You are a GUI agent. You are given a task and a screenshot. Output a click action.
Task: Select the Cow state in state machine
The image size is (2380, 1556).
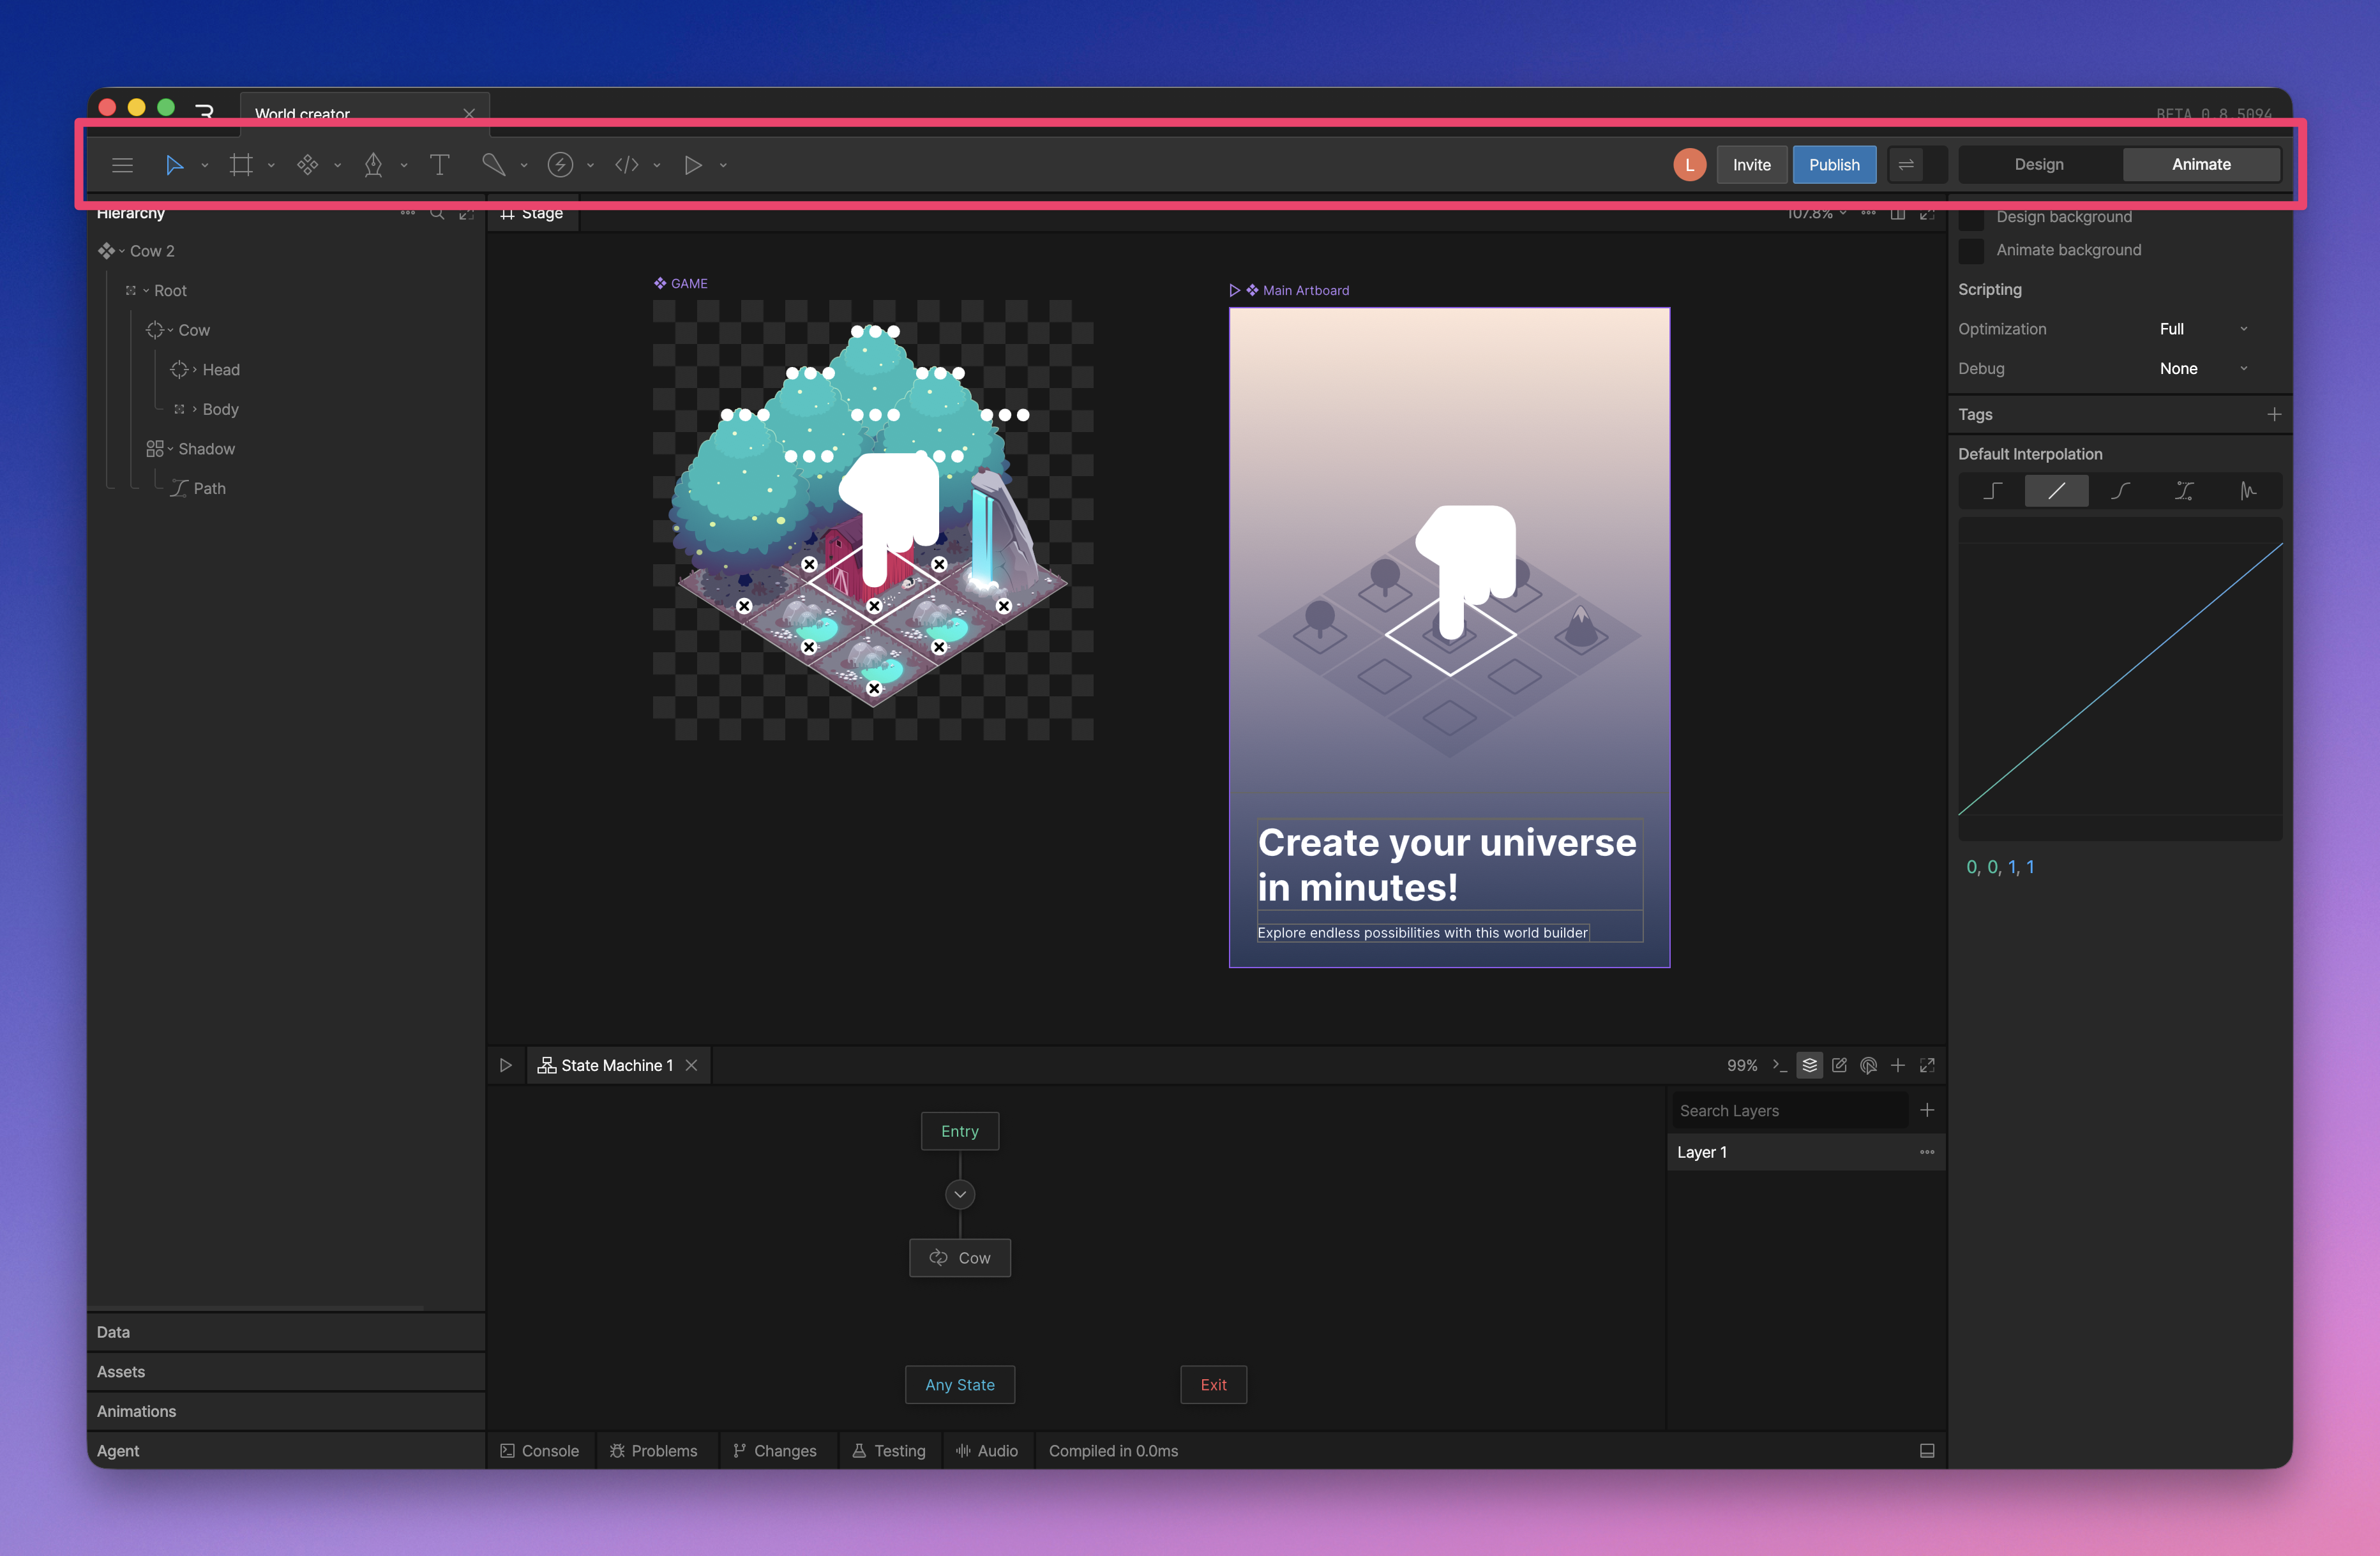pos(960,1258)
